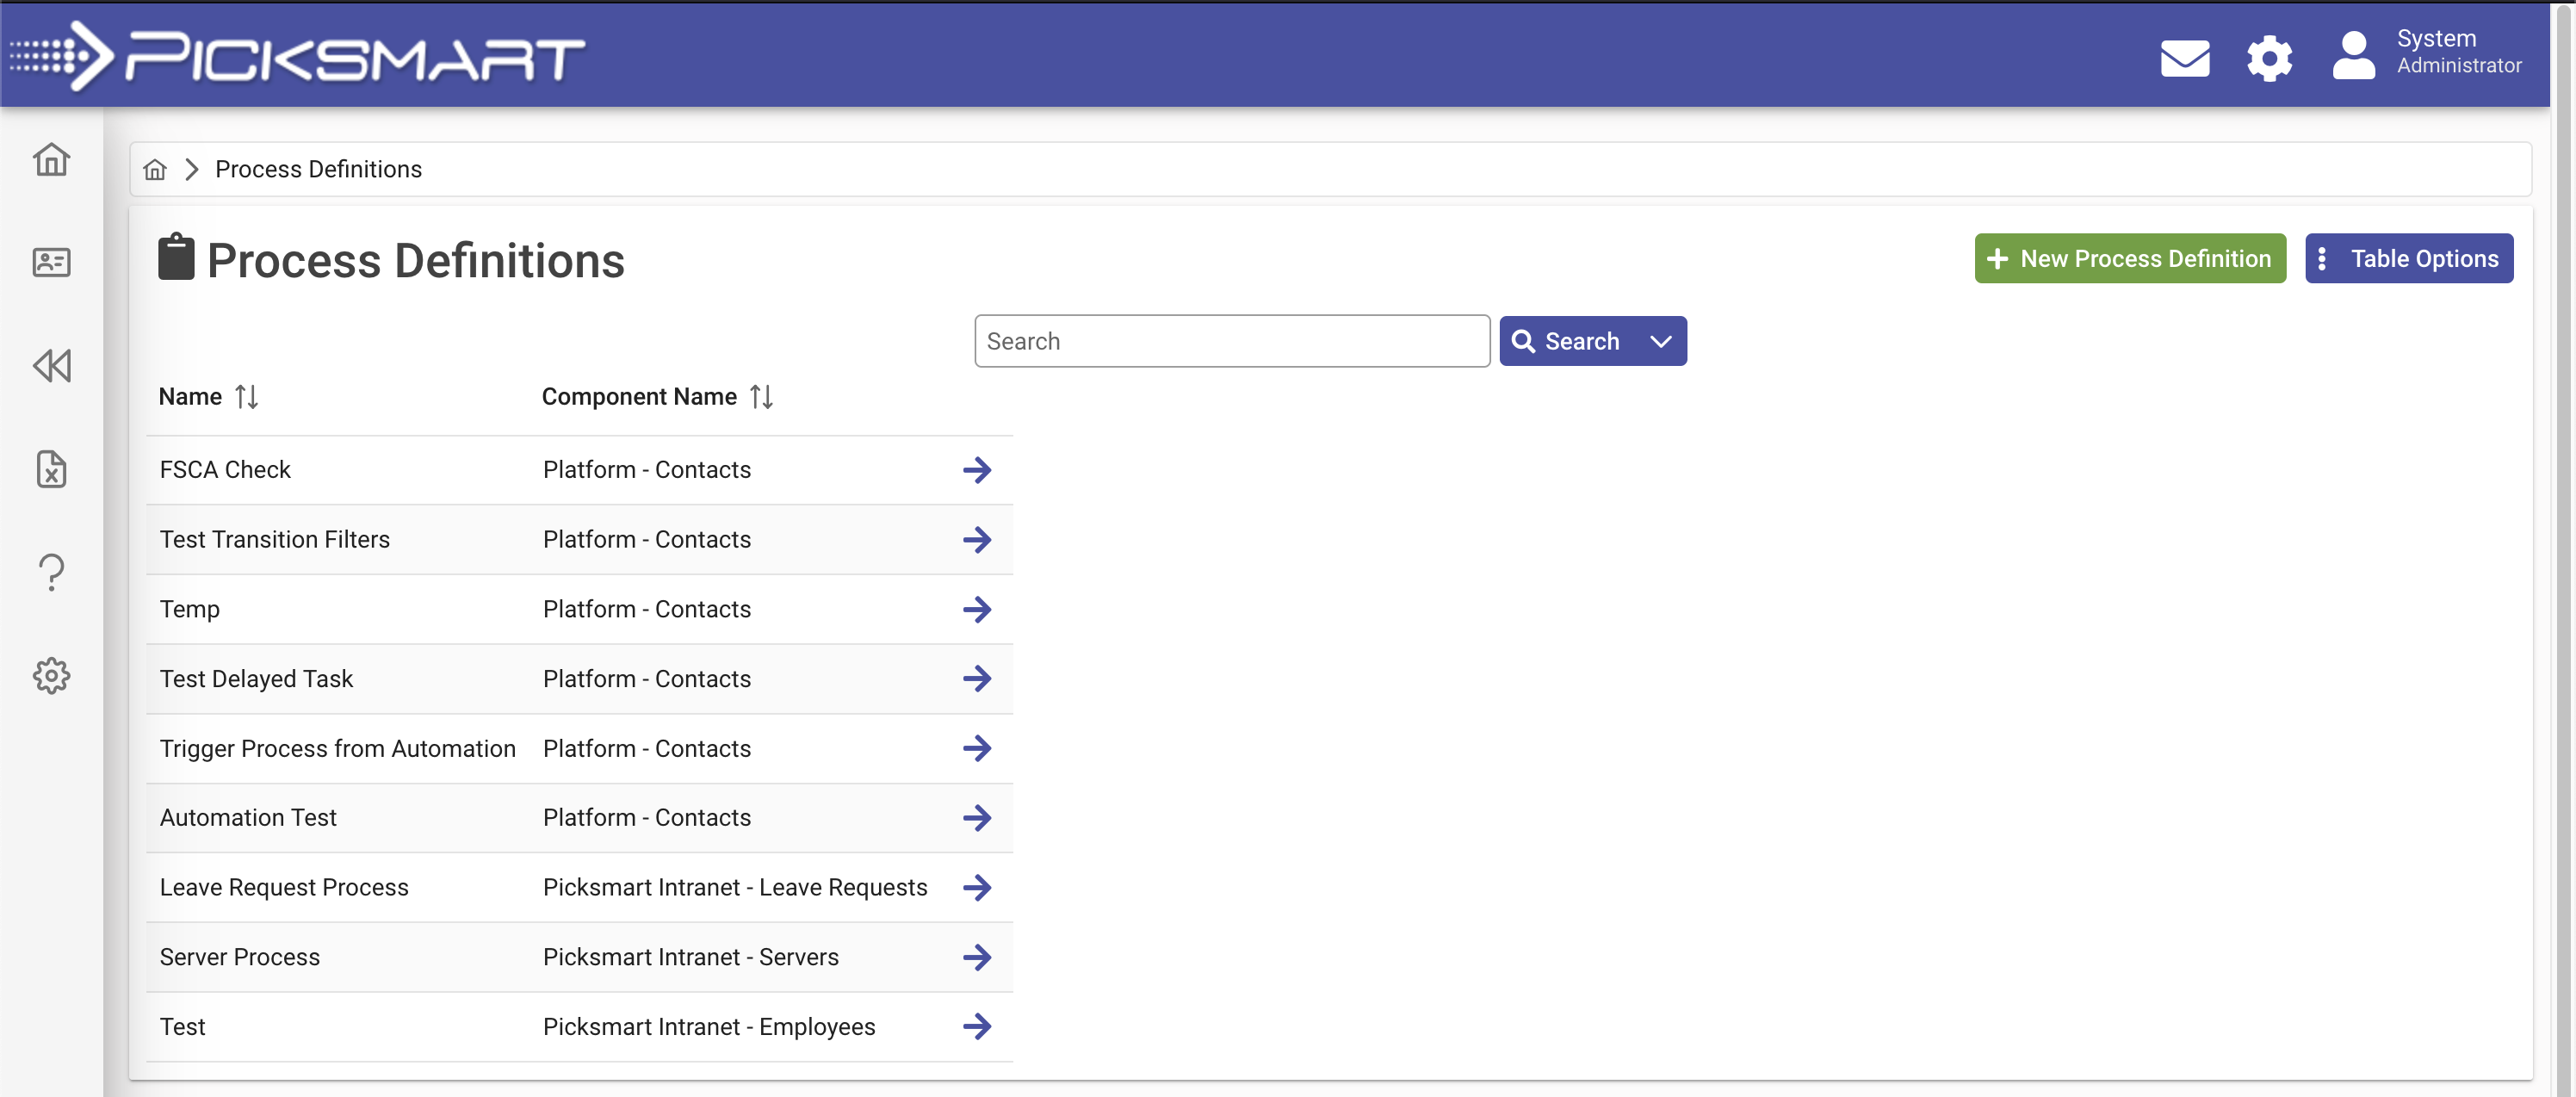The height and width of the screenshot is (1097, 2576).
Task: Go to Home in the sidebar
Action: coord(51,159)
